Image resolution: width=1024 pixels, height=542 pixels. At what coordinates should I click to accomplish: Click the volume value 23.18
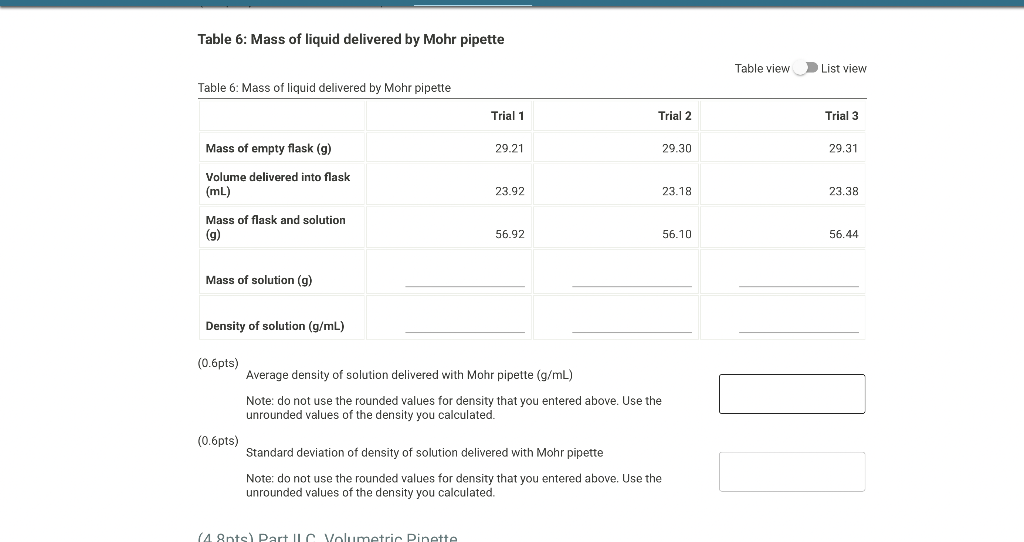pyautogui.click(x=677, y=191)
